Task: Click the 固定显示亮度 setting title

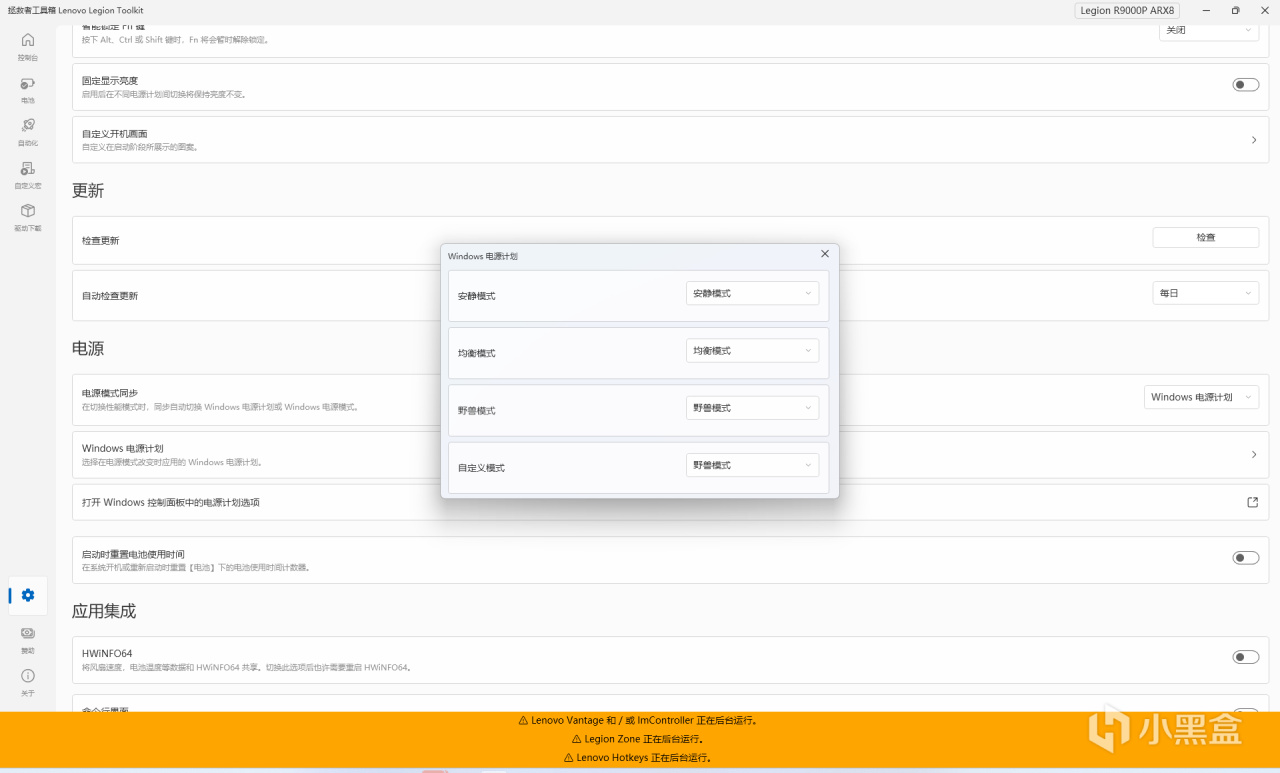Action: pos(110,80)
